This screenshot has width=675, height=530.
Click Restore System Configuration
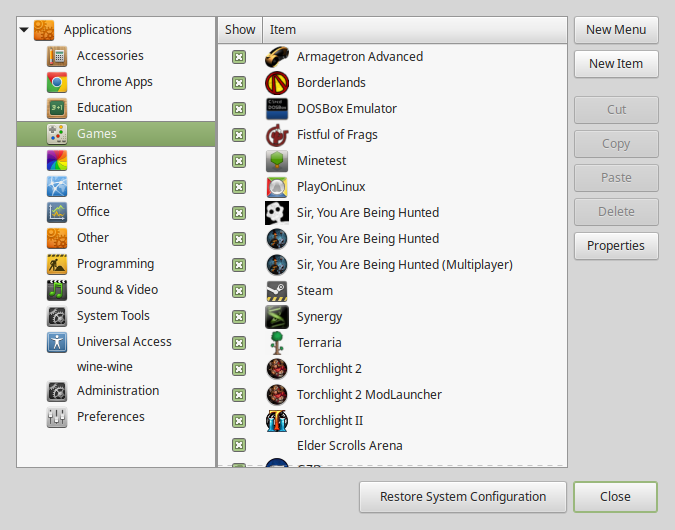(463, 496)
